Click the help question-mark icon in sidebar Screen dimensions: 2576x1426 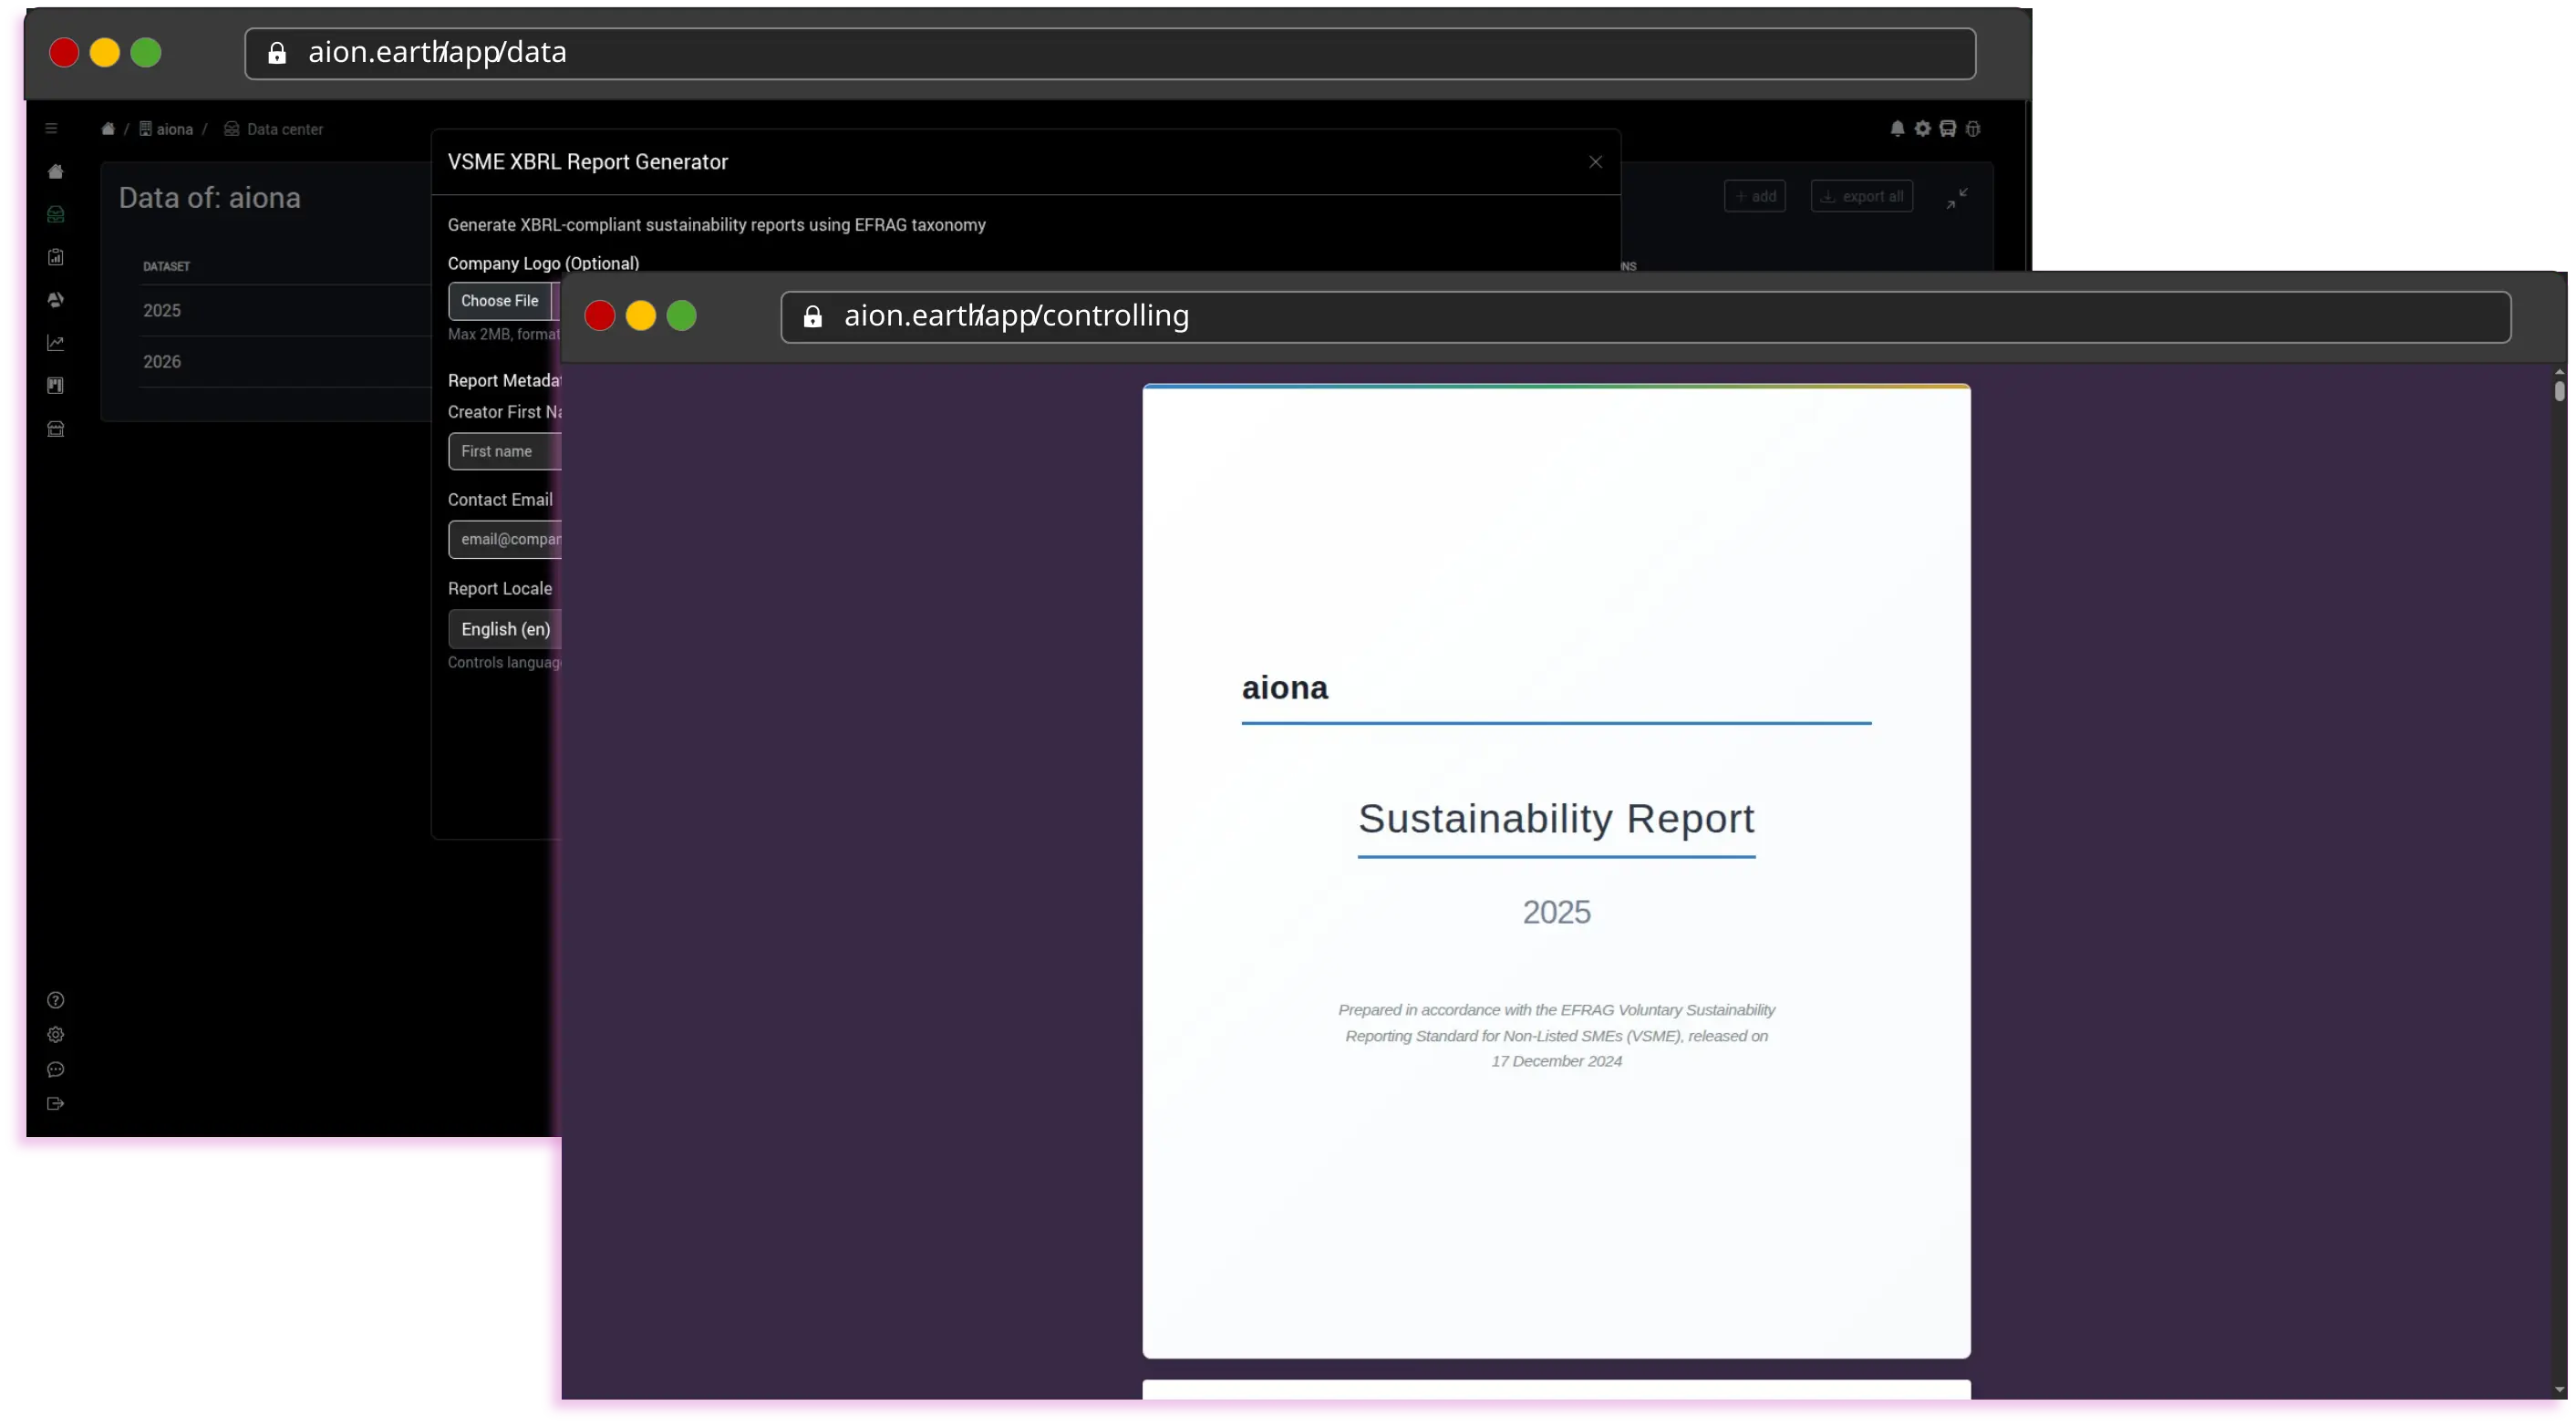pyautogui.click(x=55, y=1000)
